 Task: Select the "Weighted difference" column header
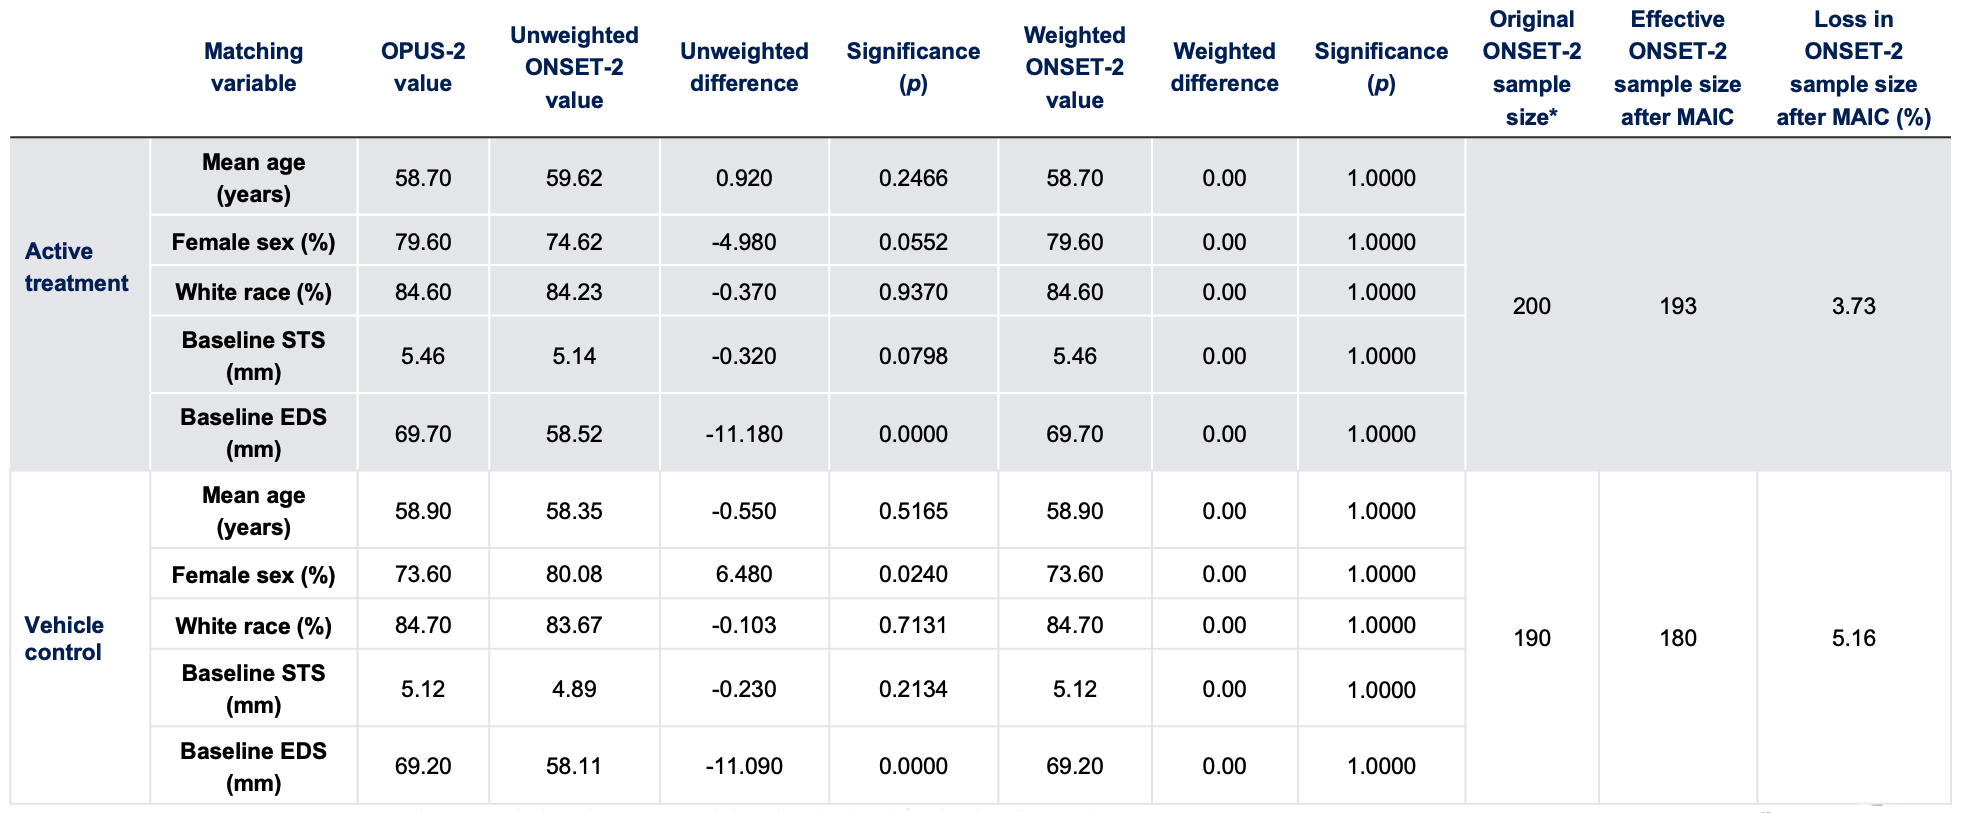[x=1224, y=67]
